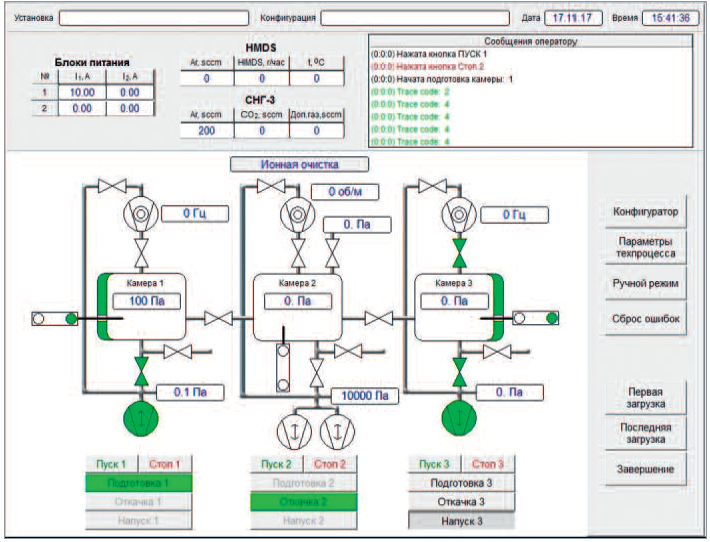Click the I1 current value 10.00 in row 1
Screen dimensions: 710x542
click(82, 92)
